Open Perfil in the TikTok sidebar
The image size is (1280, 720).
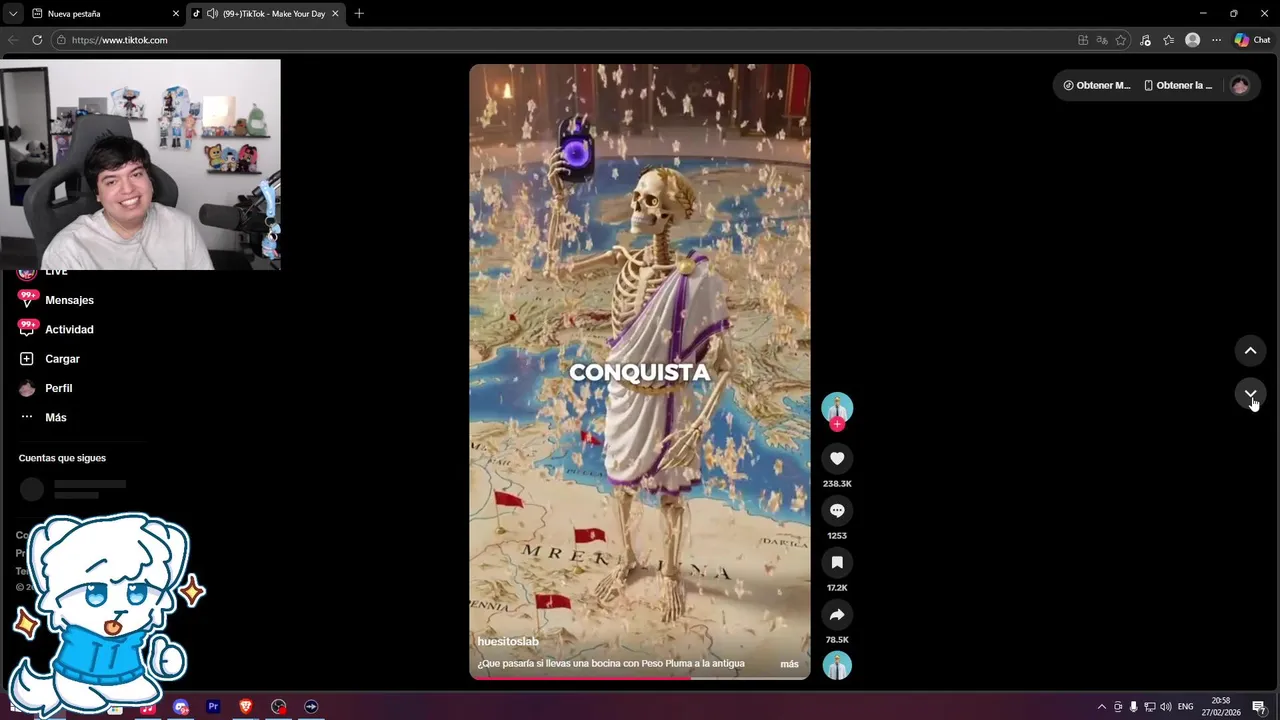pos(58,388)
